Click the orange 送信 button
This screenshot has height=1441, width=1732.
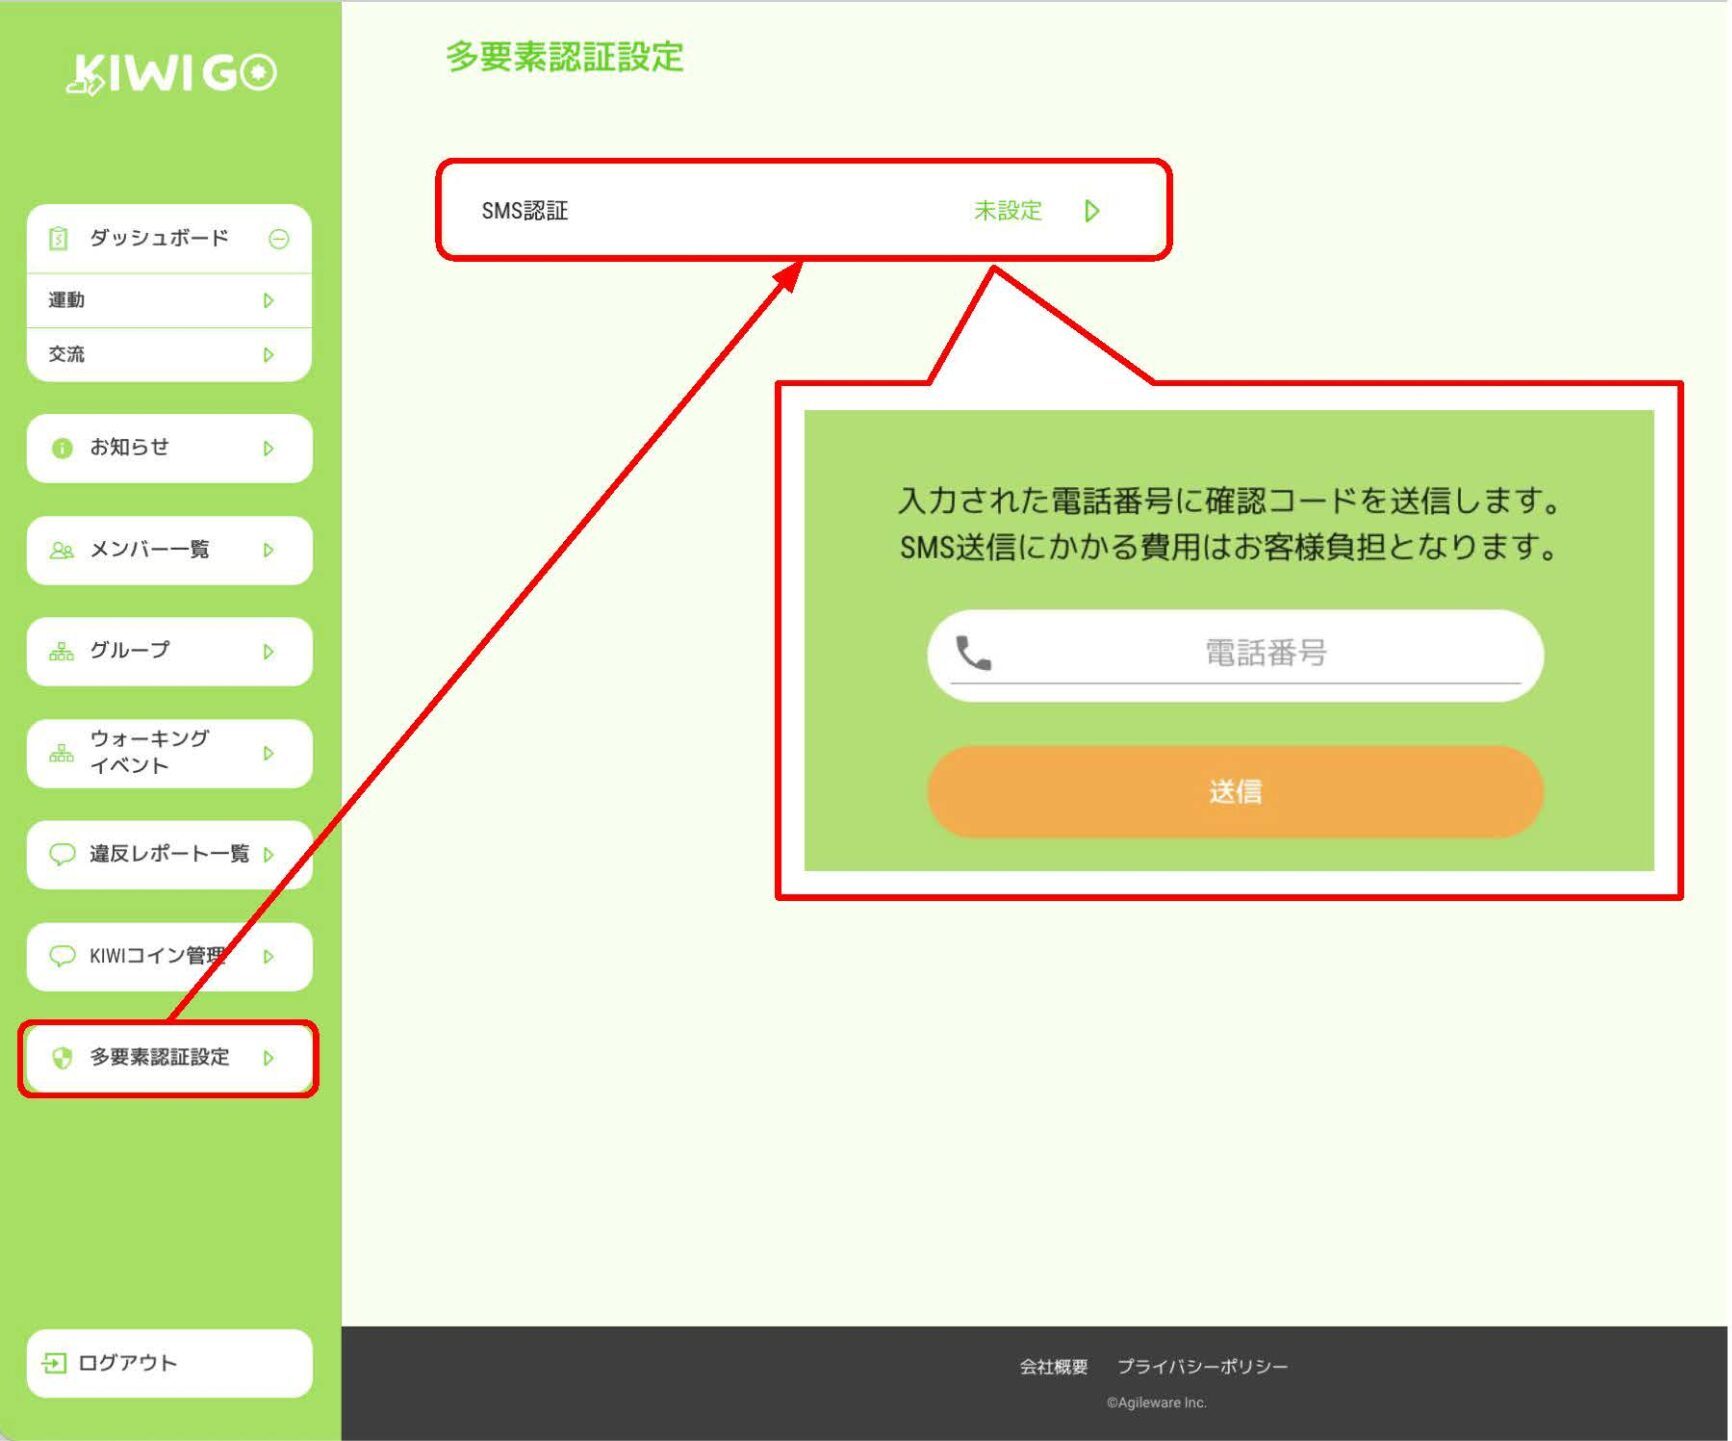[x=1236, y=791]
